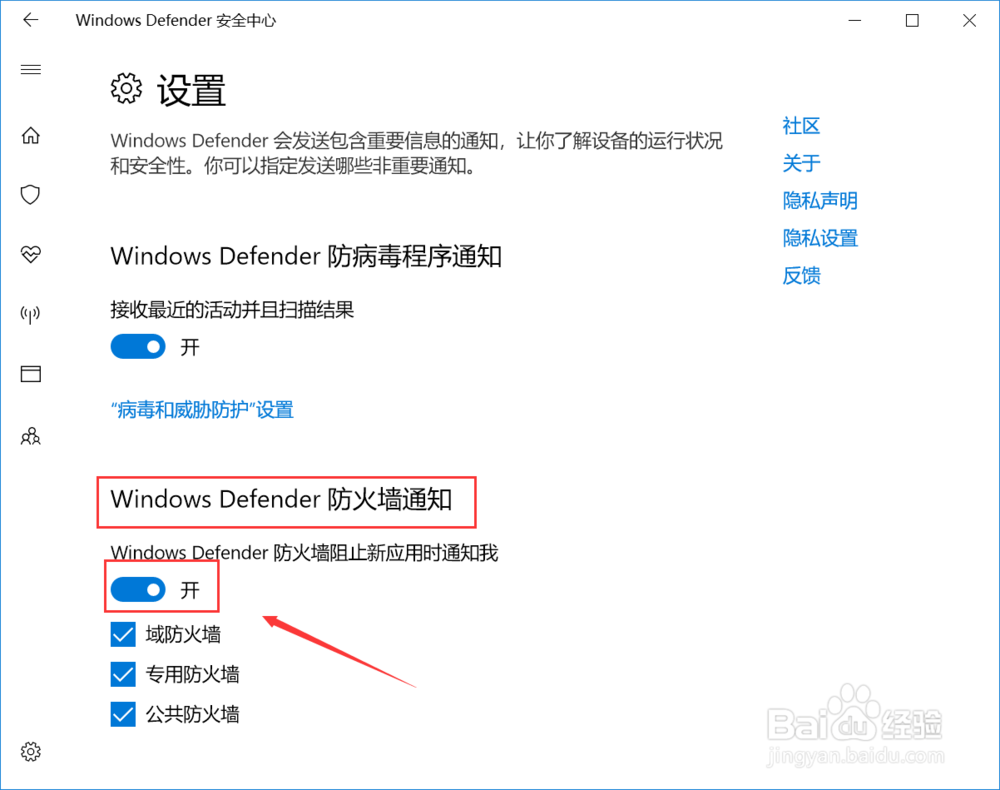Open virus & threat protection shield icon

point(31,194)
